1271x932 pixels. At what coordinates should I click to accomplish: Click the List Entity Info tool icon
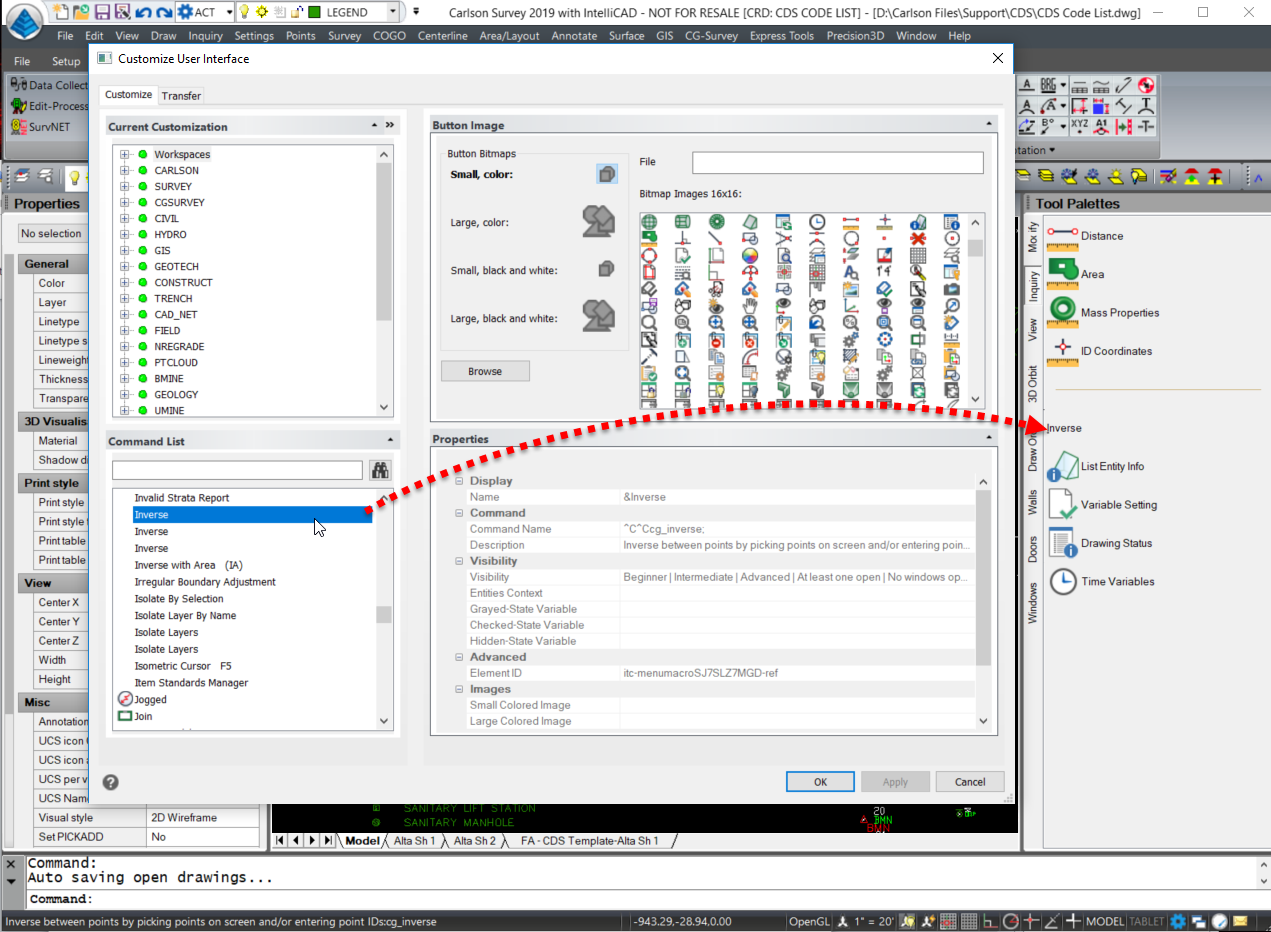coord(1062,466)
